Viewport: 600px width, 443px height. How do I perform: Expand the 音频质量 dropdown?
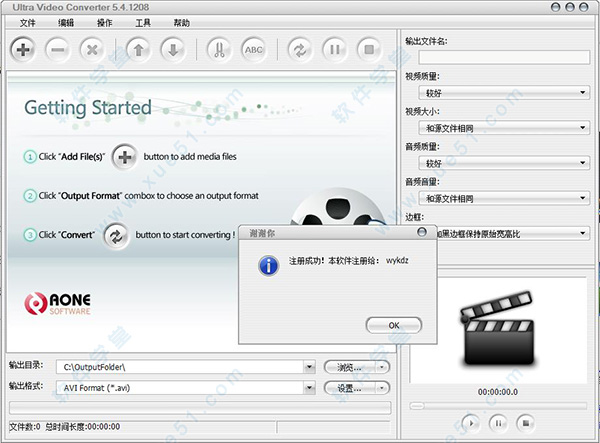[x=582, y=163]
